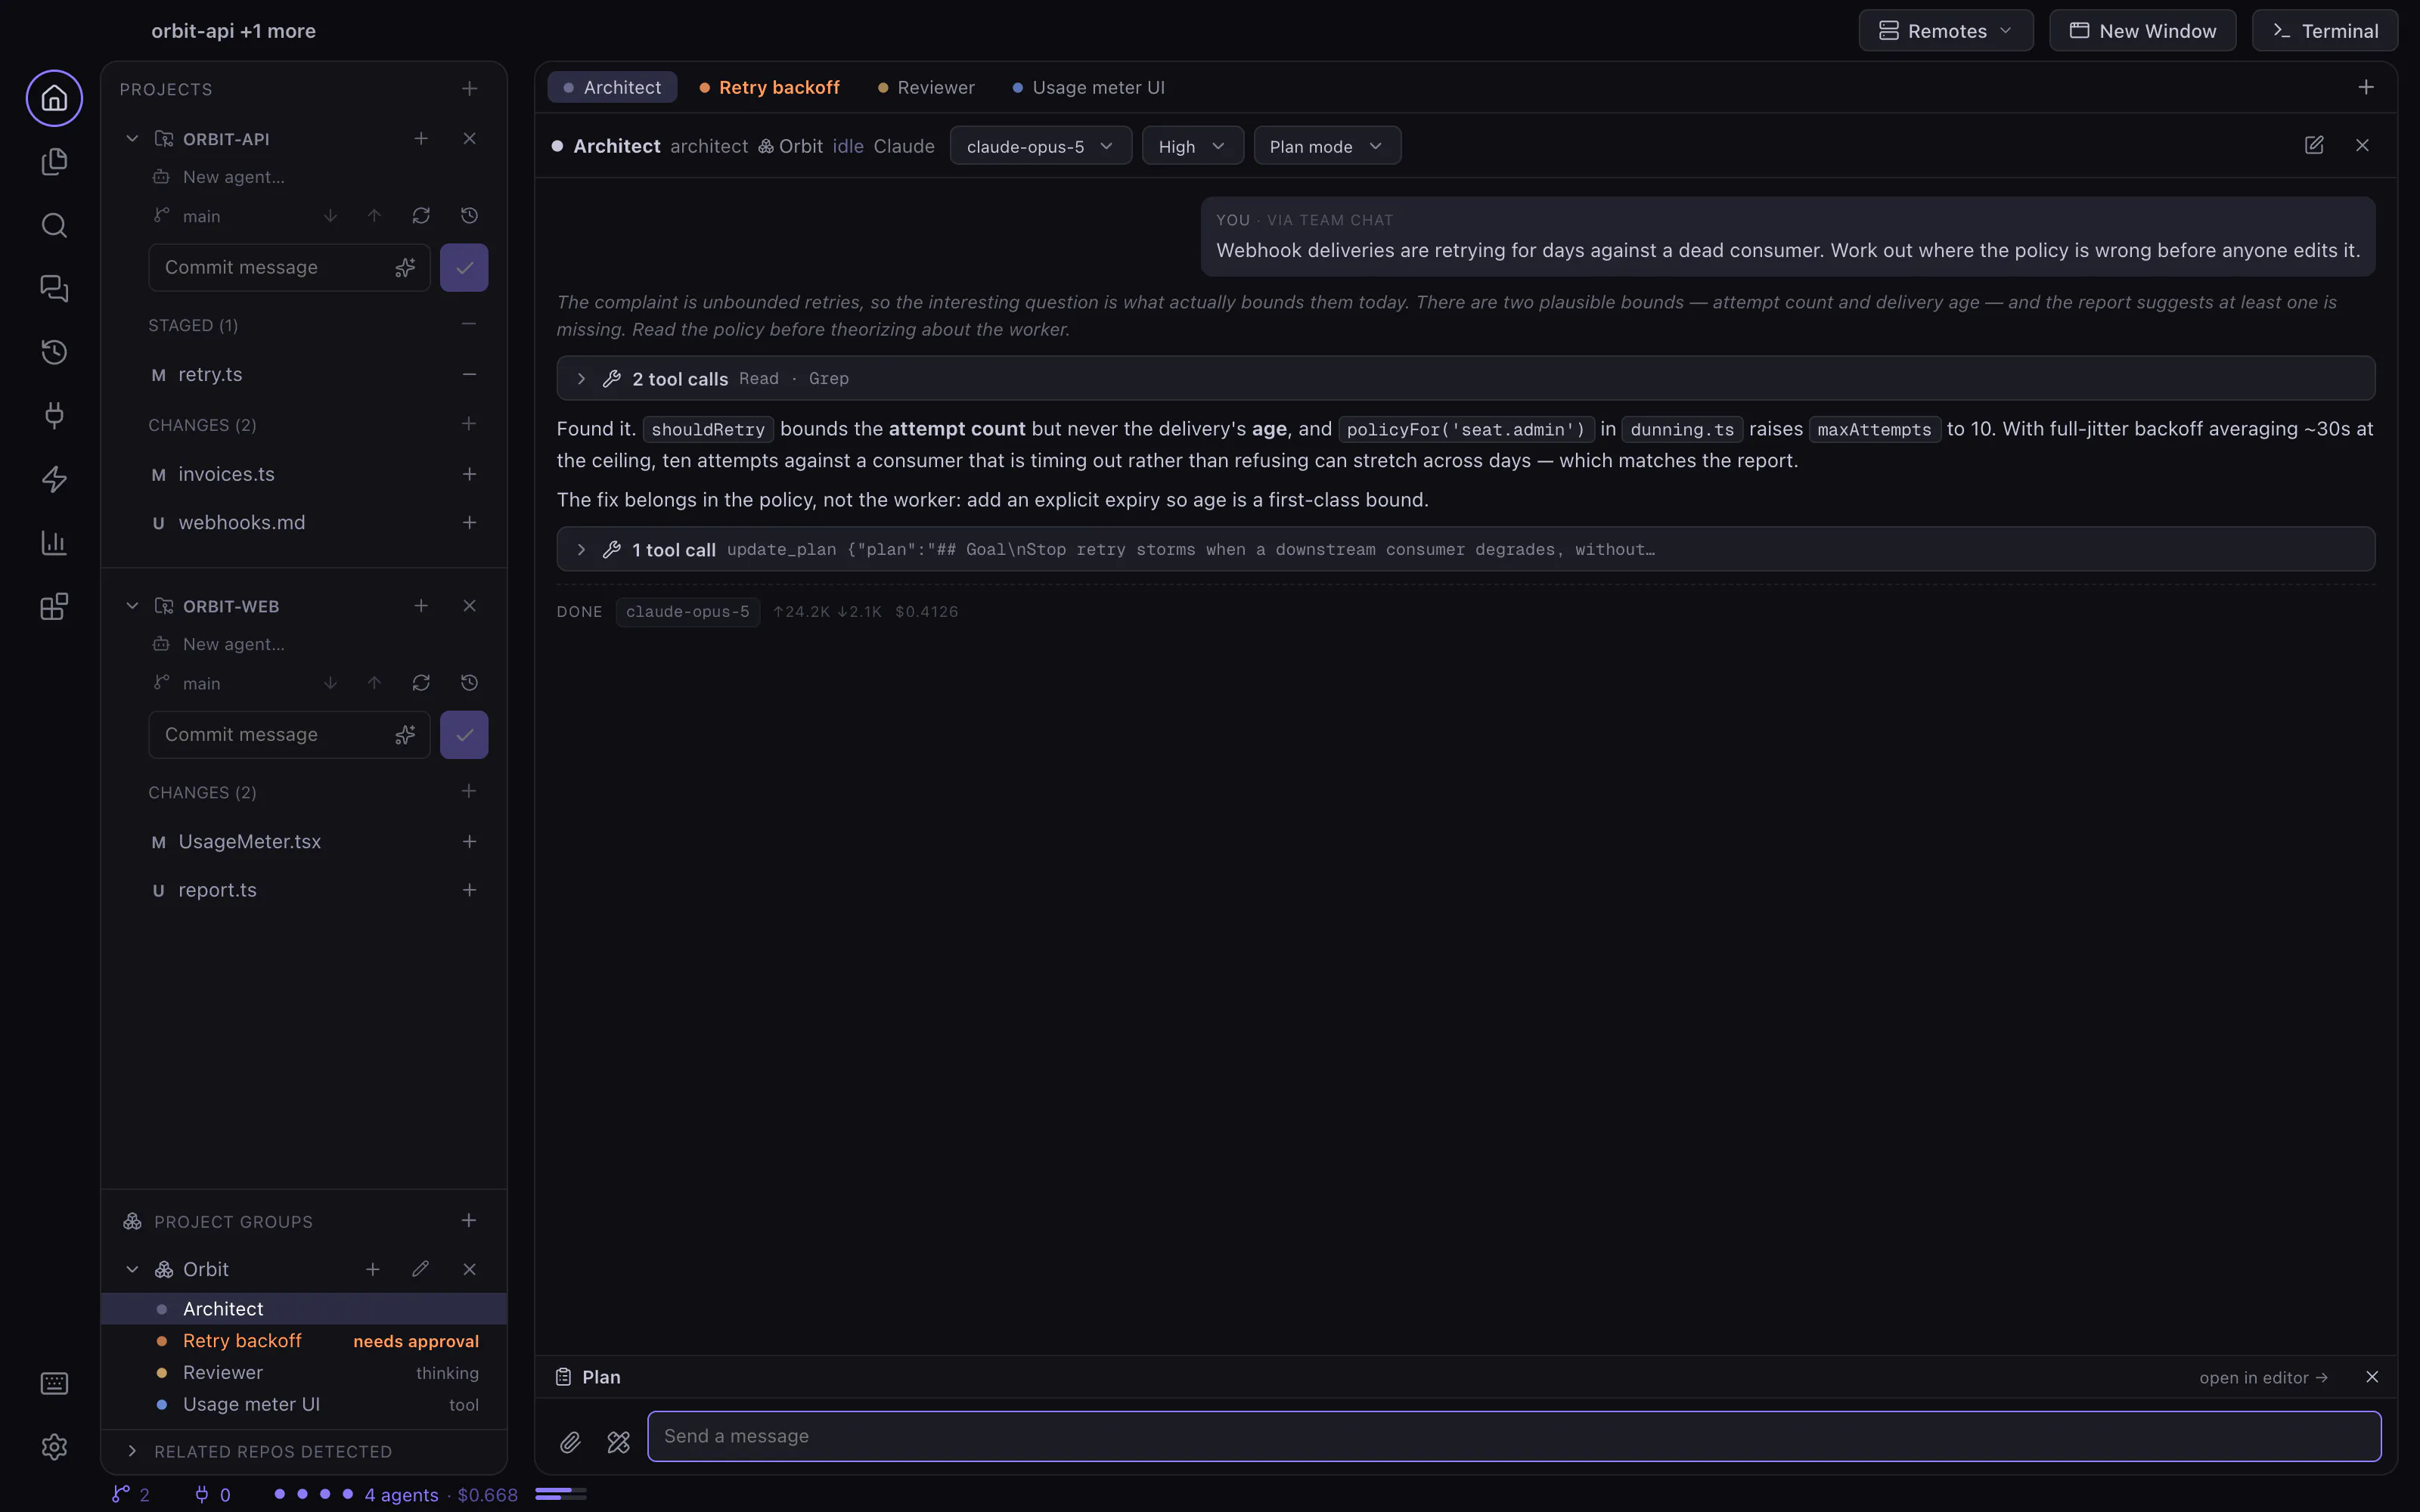The image size is (2420, 1512).
Task: Commit ORBIT-WEB changes with checkmark button
Action: [x=464, y=735]
